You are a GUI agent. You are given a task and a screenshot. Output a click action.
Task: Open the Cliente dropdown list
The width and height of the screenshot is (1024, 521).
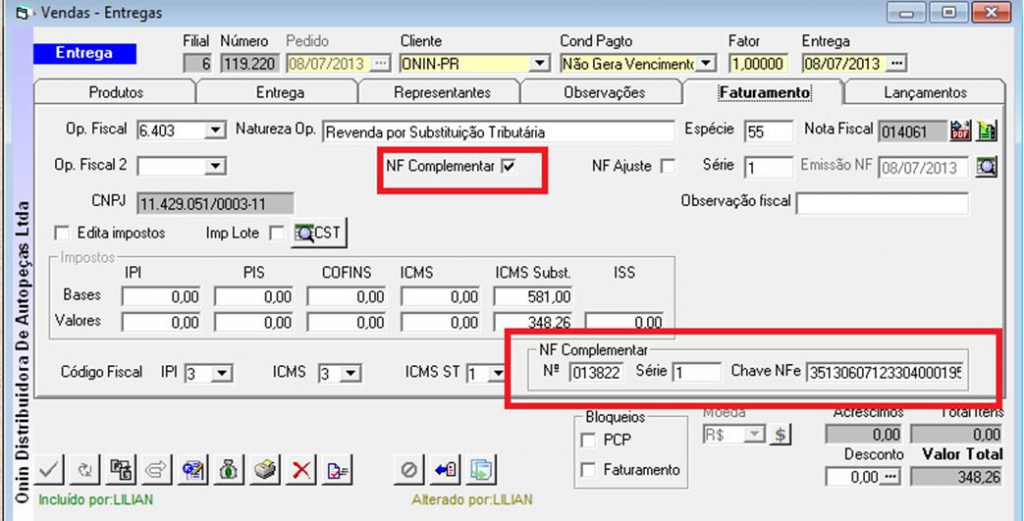click(539, 64)
